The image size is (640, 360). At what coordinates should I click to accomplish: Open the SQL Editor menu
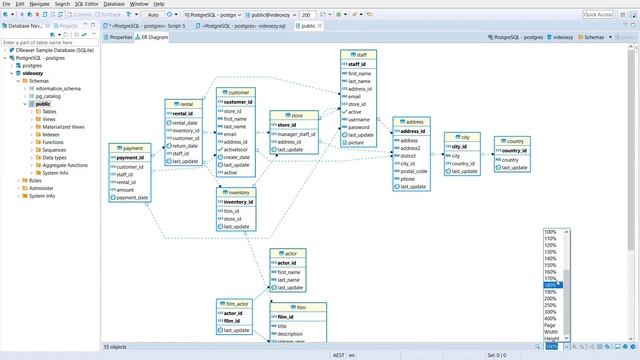(x=86, y=4)
